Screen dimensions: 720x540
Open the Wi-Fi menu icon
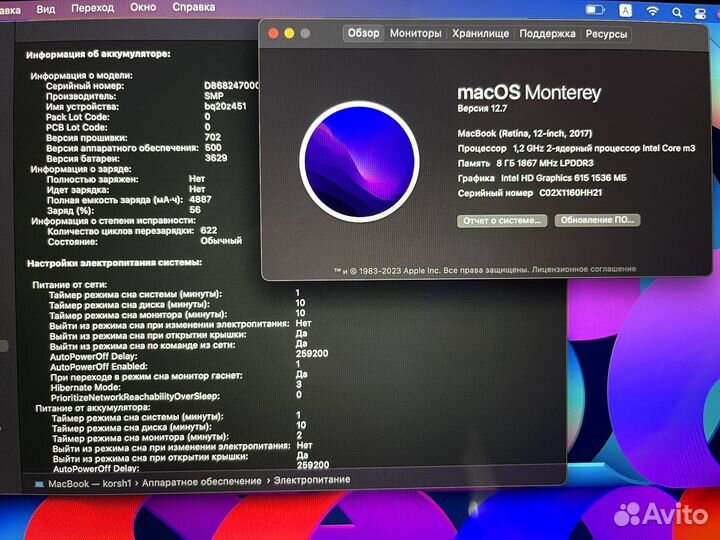652,11
